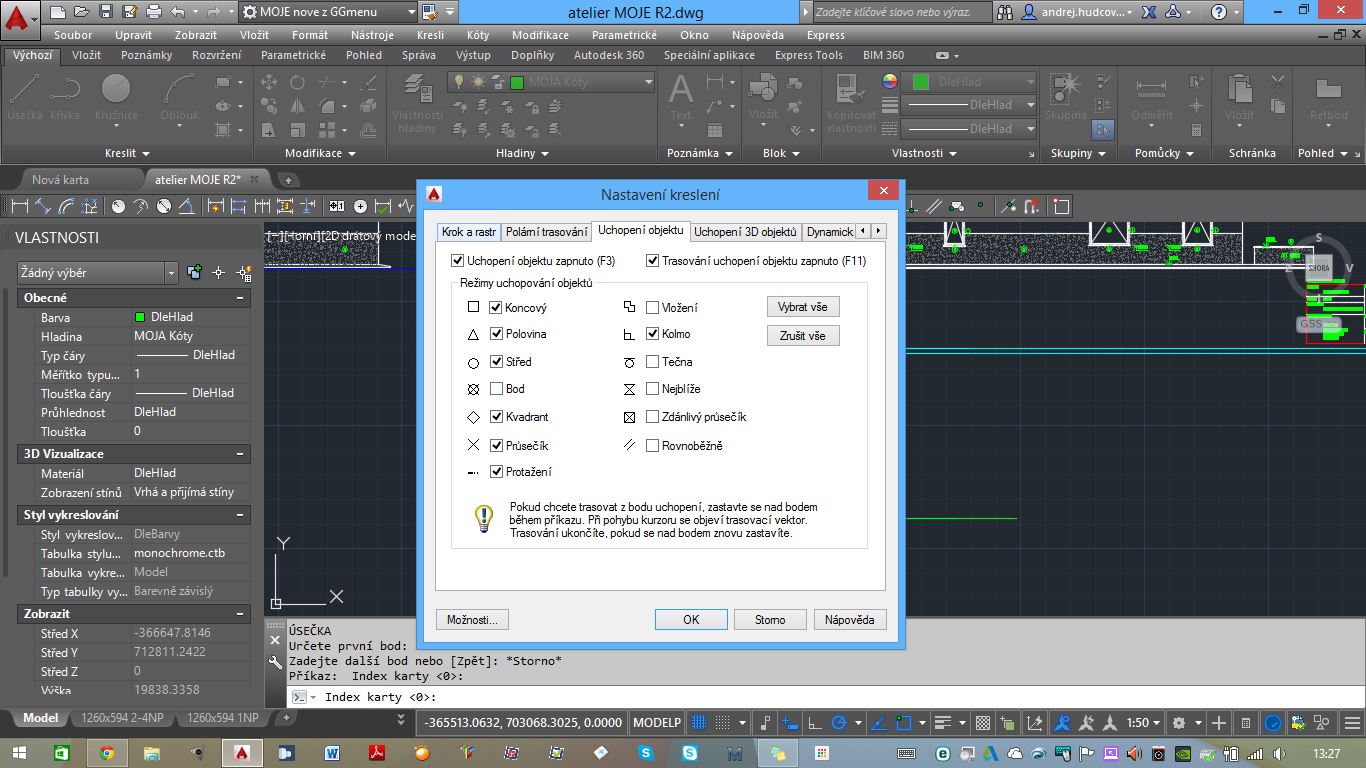Click the Odměřit measure tool
This screenshot has height=768, width=1366.
1152,97
